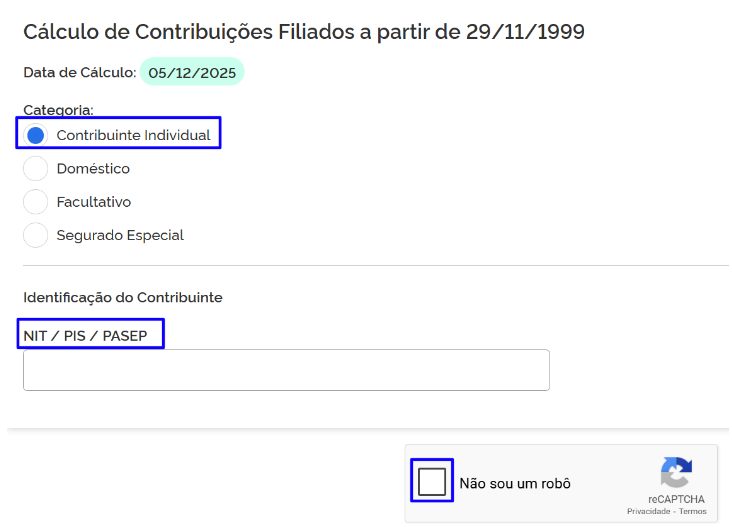732x527 pixels.
Task: Open the reCAPTCHA Privacidade link
Action: [x=649, y=512]
